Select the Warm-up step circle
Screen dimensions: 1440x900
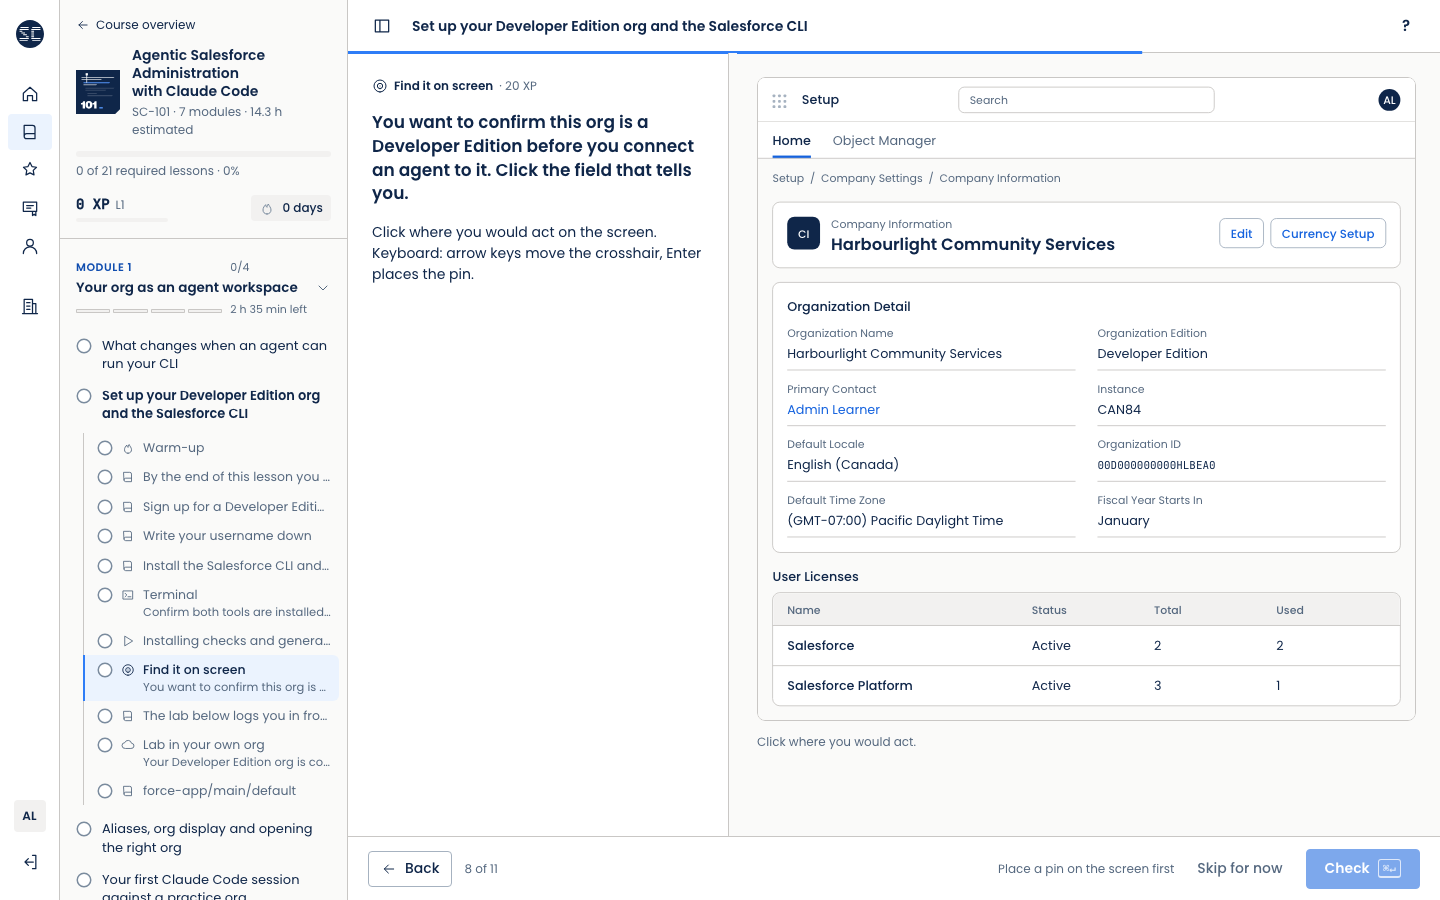105,448
